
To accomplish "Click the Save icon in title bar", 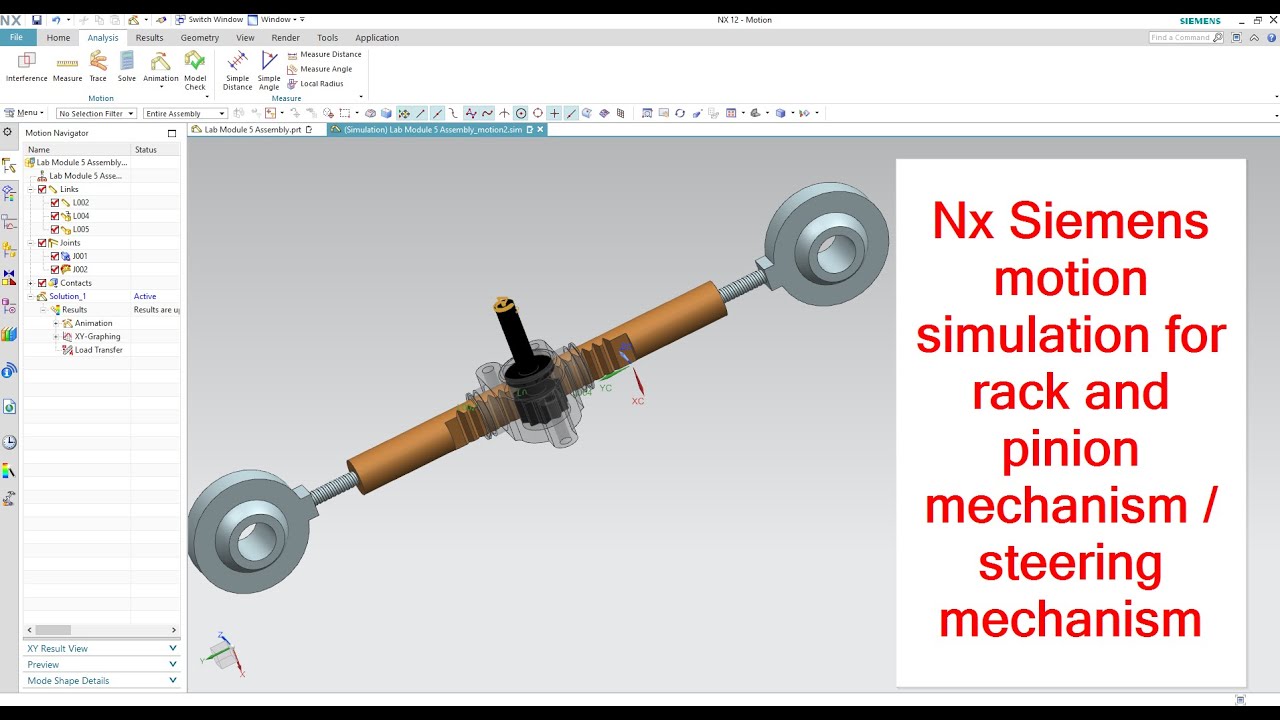I will coord(37,20).
